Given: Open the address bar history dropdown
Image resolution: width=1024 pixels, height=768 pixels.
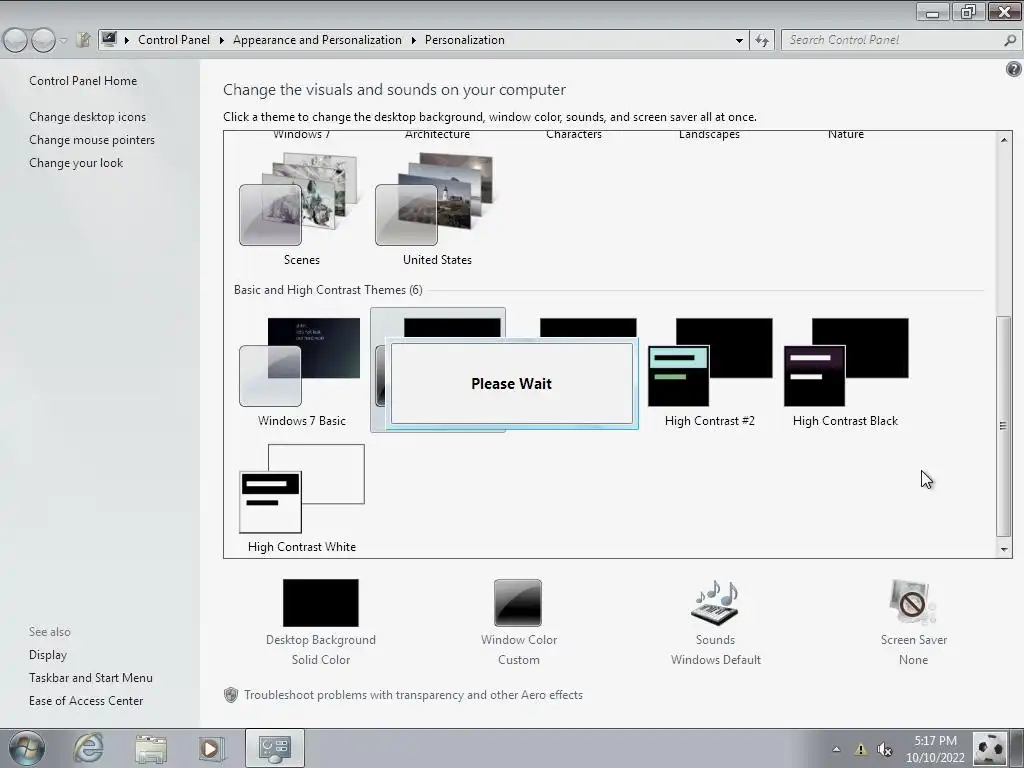Looking at the screenshot, I should [739, 40].
